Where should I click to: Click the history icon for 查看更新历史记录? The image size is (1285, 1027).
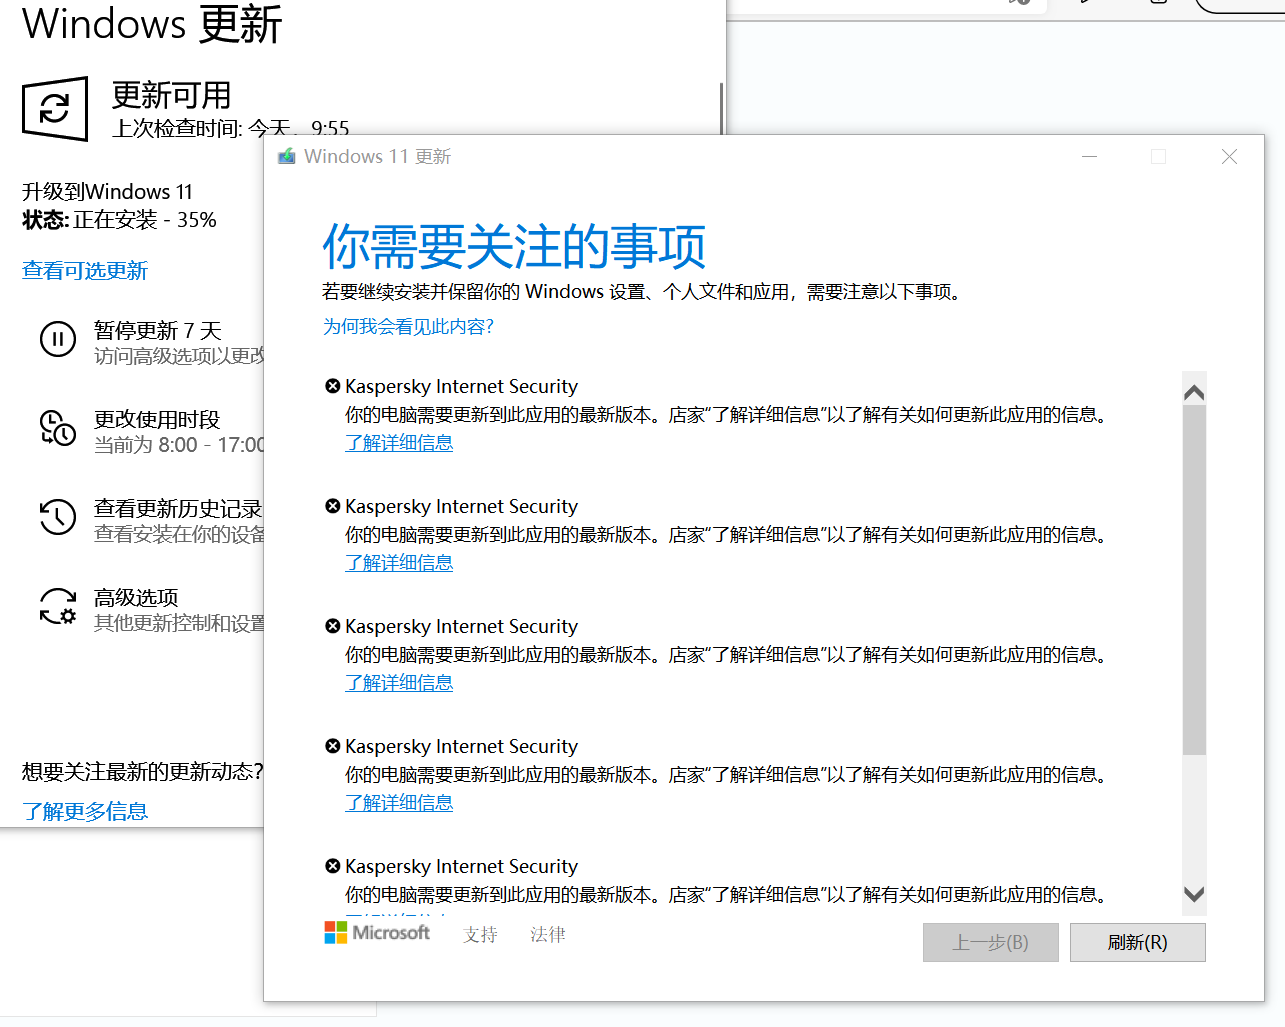(58, 517)
